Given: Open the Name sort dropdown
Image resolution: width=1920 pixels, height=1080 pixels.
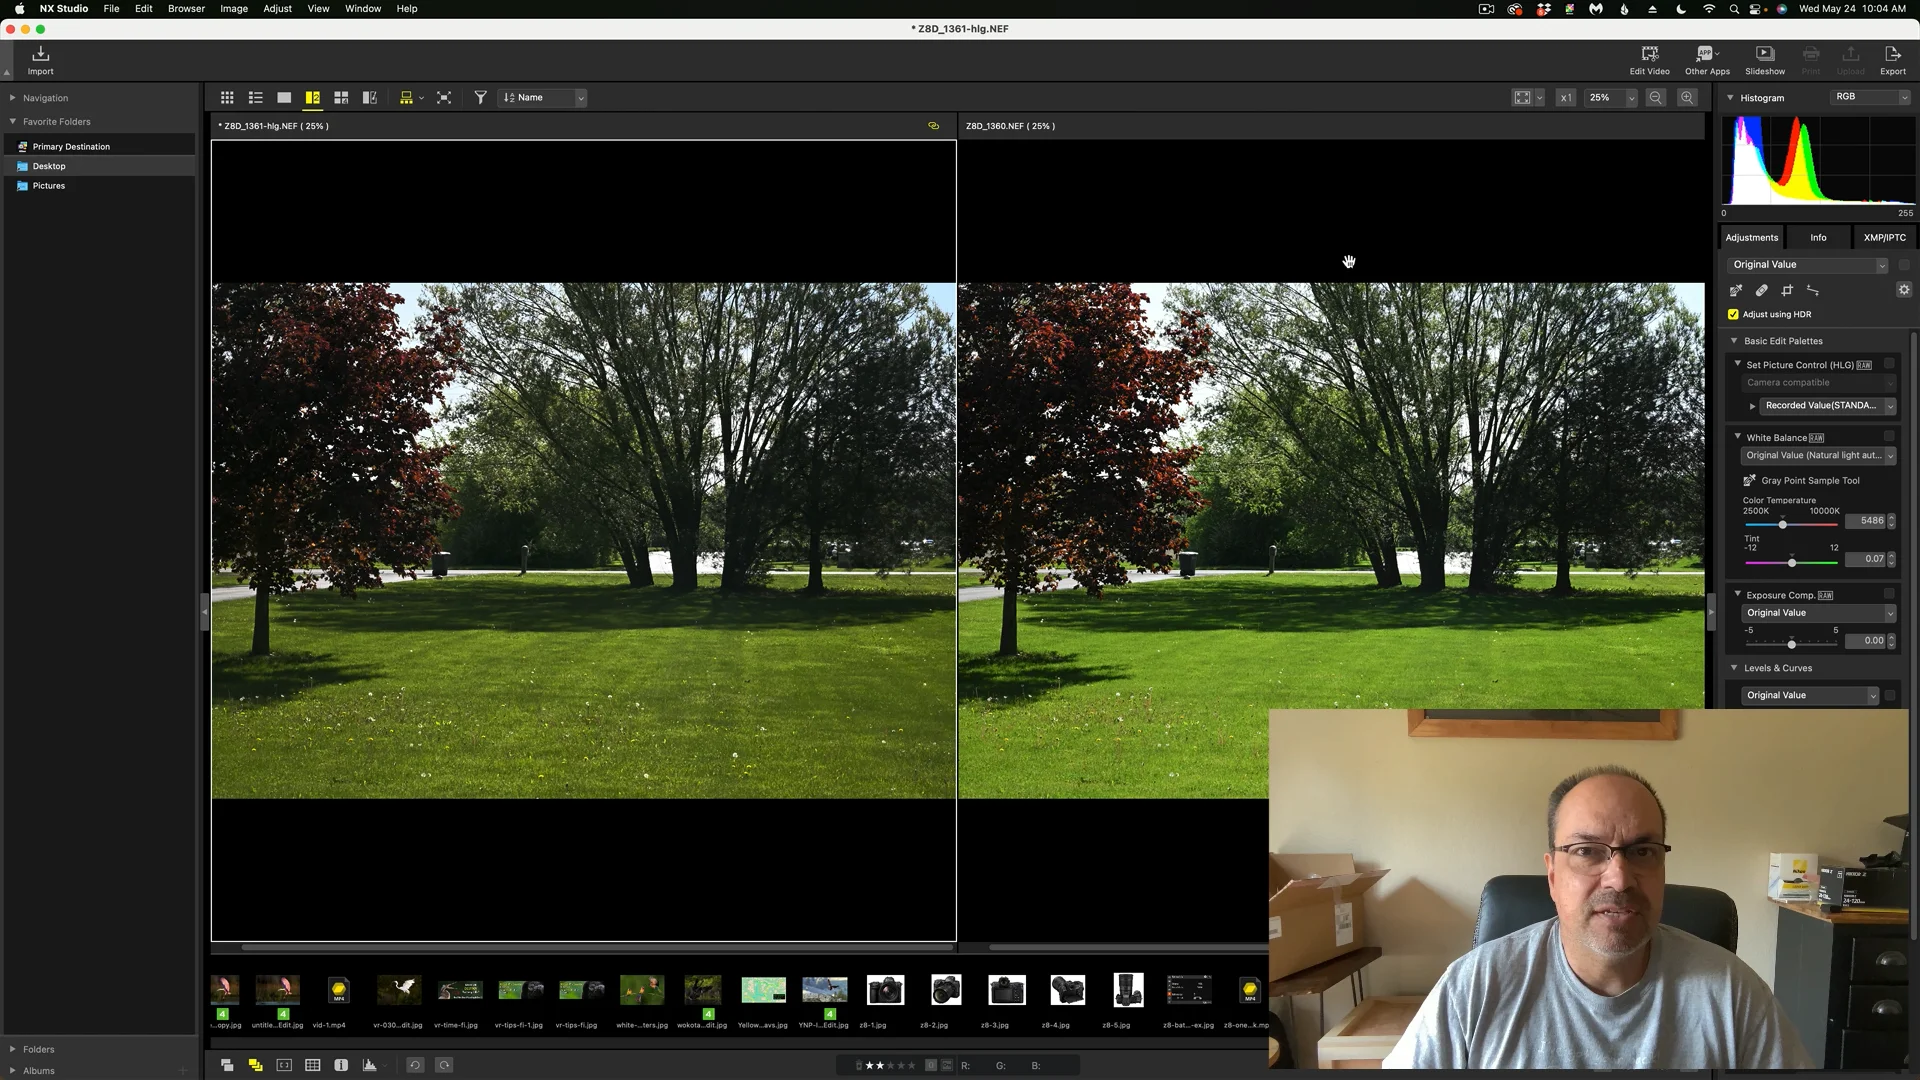Looking at the screenshot, I should 542,98.
